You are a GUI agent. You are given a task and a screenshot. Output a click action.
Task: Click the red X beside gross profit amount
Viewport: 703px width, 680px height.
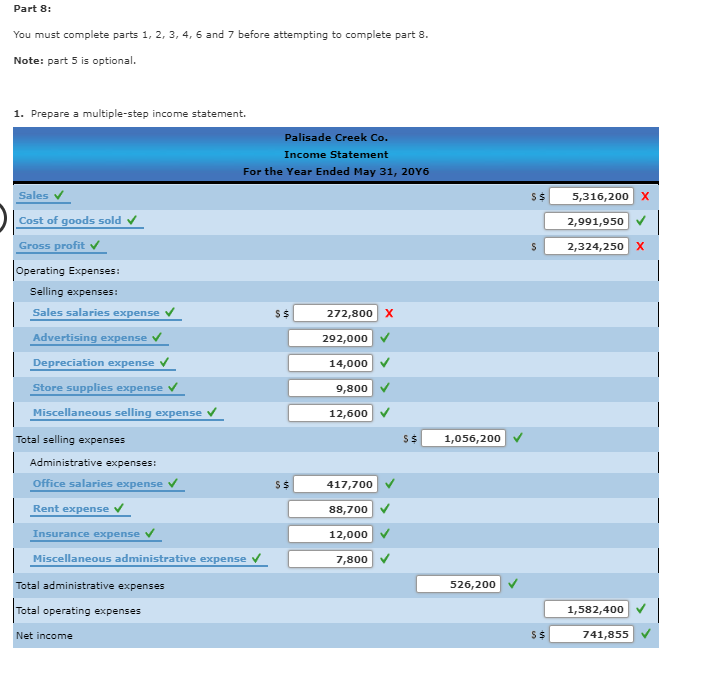(640, 246)
